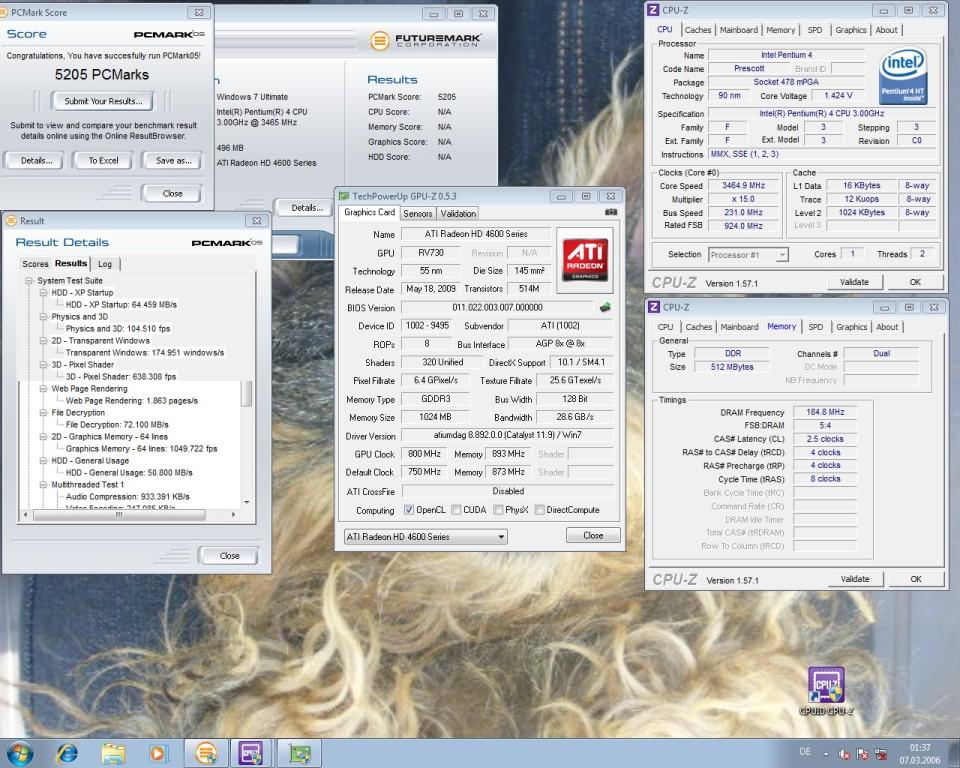Click Close in the Result Details window
The width and height of the screenshot is (960, 768).
pos(229,555)
